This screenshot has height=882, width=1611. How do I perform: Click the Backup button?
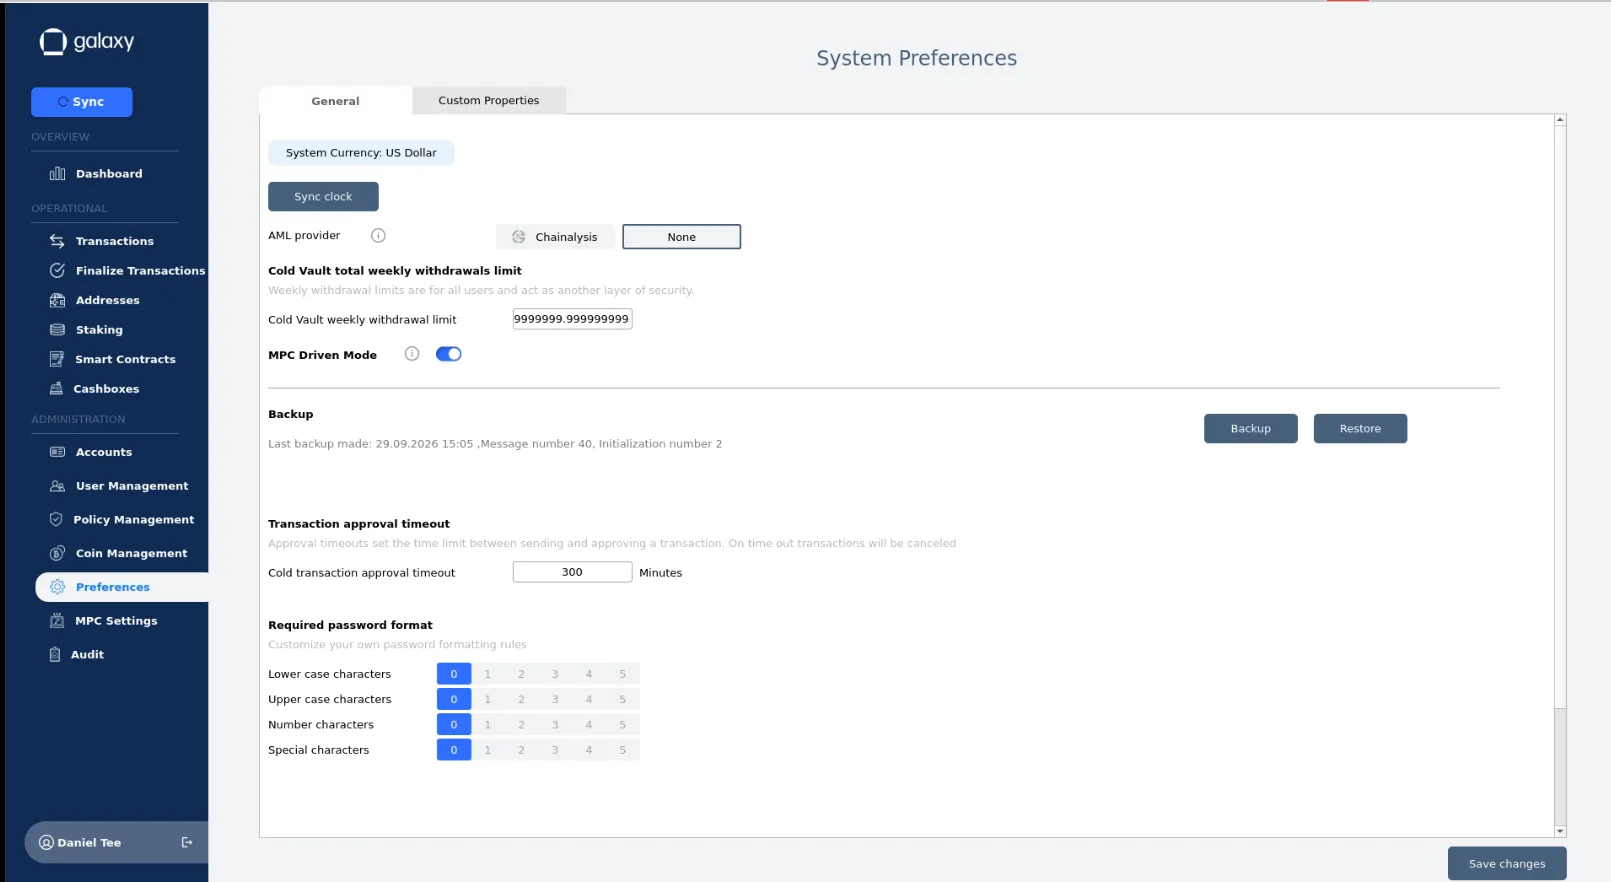[1251, 429]
